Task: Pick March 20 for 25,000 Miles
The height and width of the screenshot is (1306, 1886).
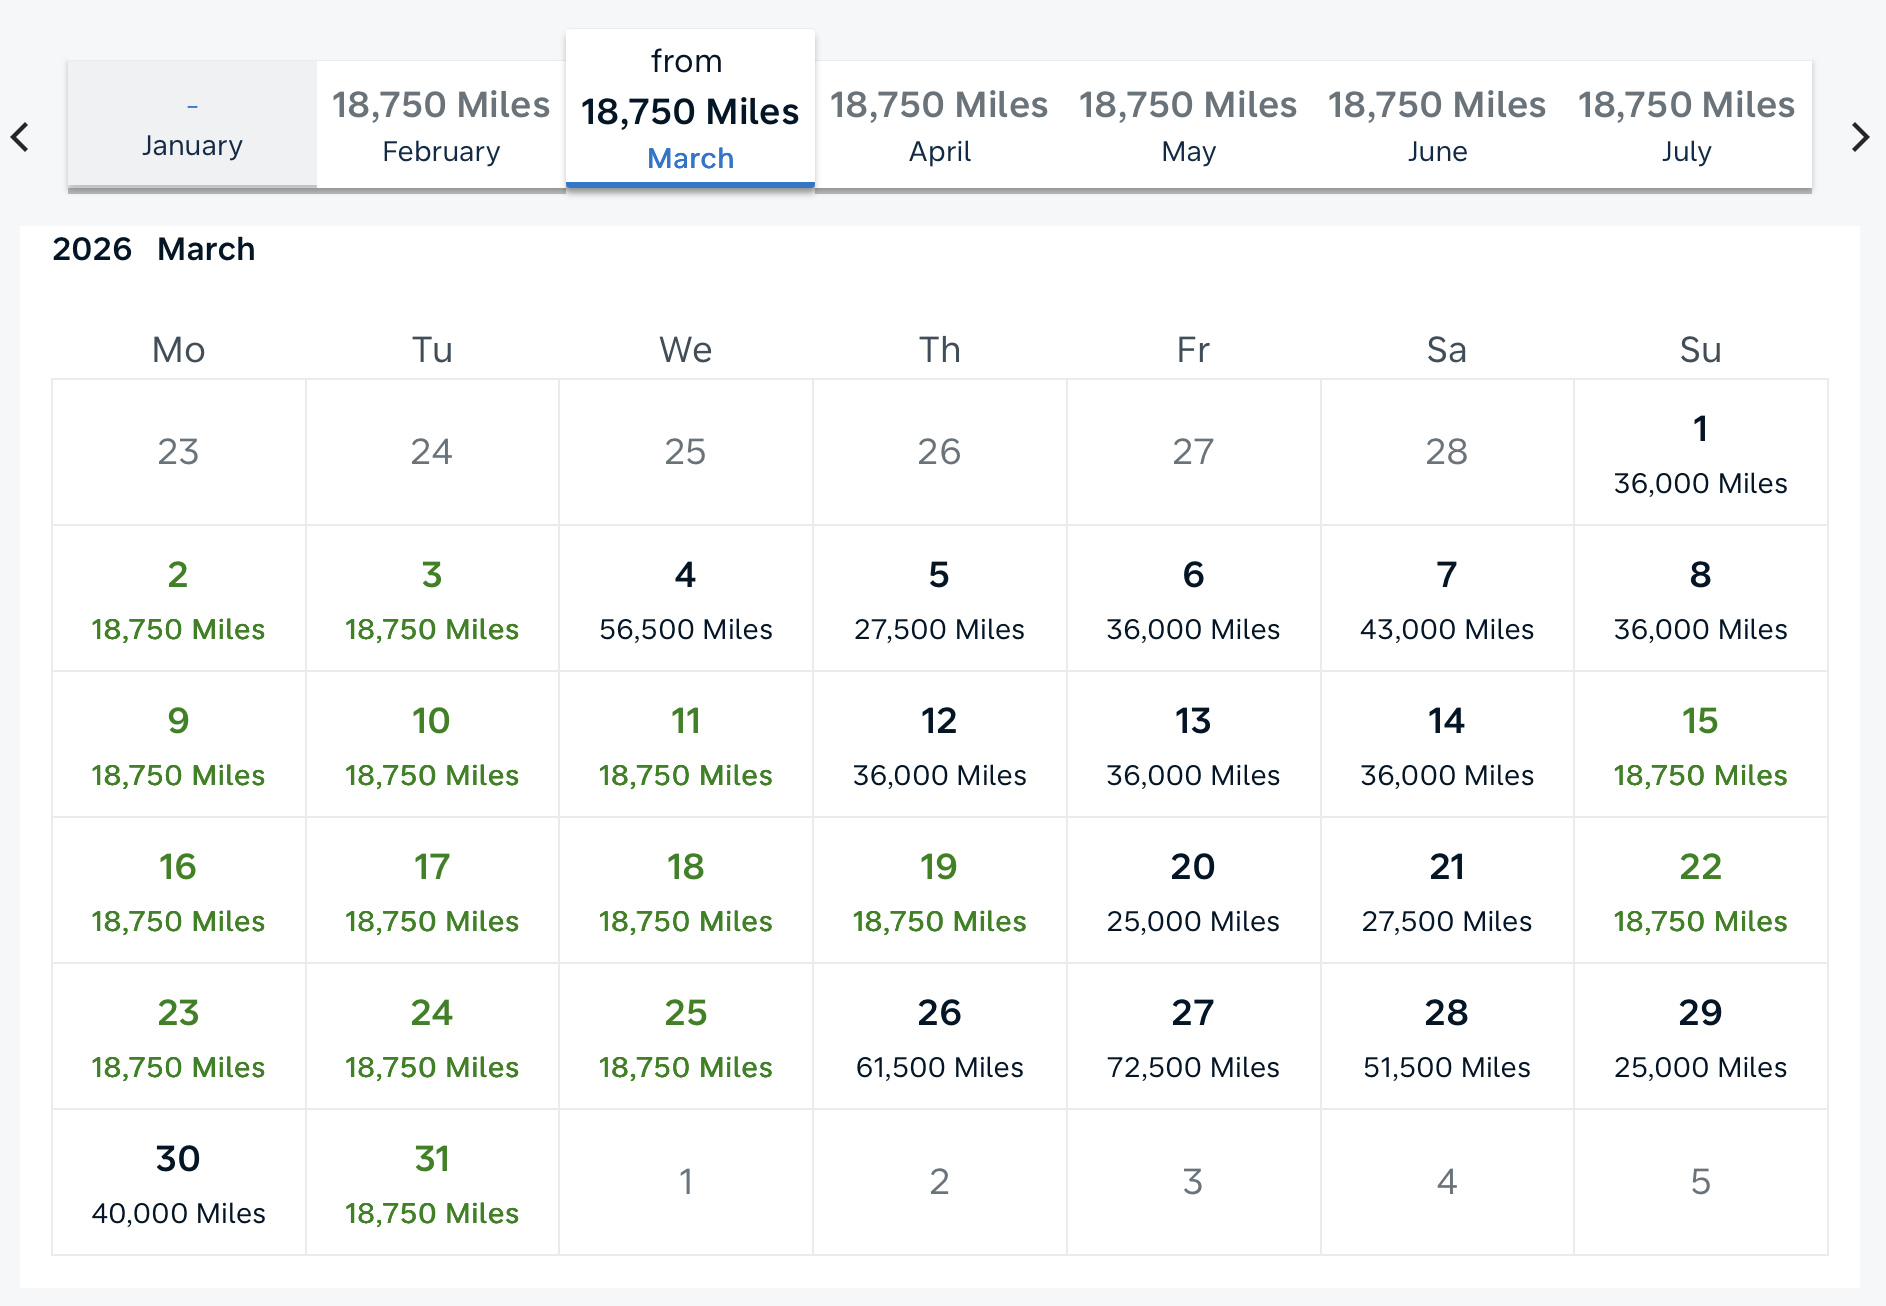Action: click(x=1193, y=891)
